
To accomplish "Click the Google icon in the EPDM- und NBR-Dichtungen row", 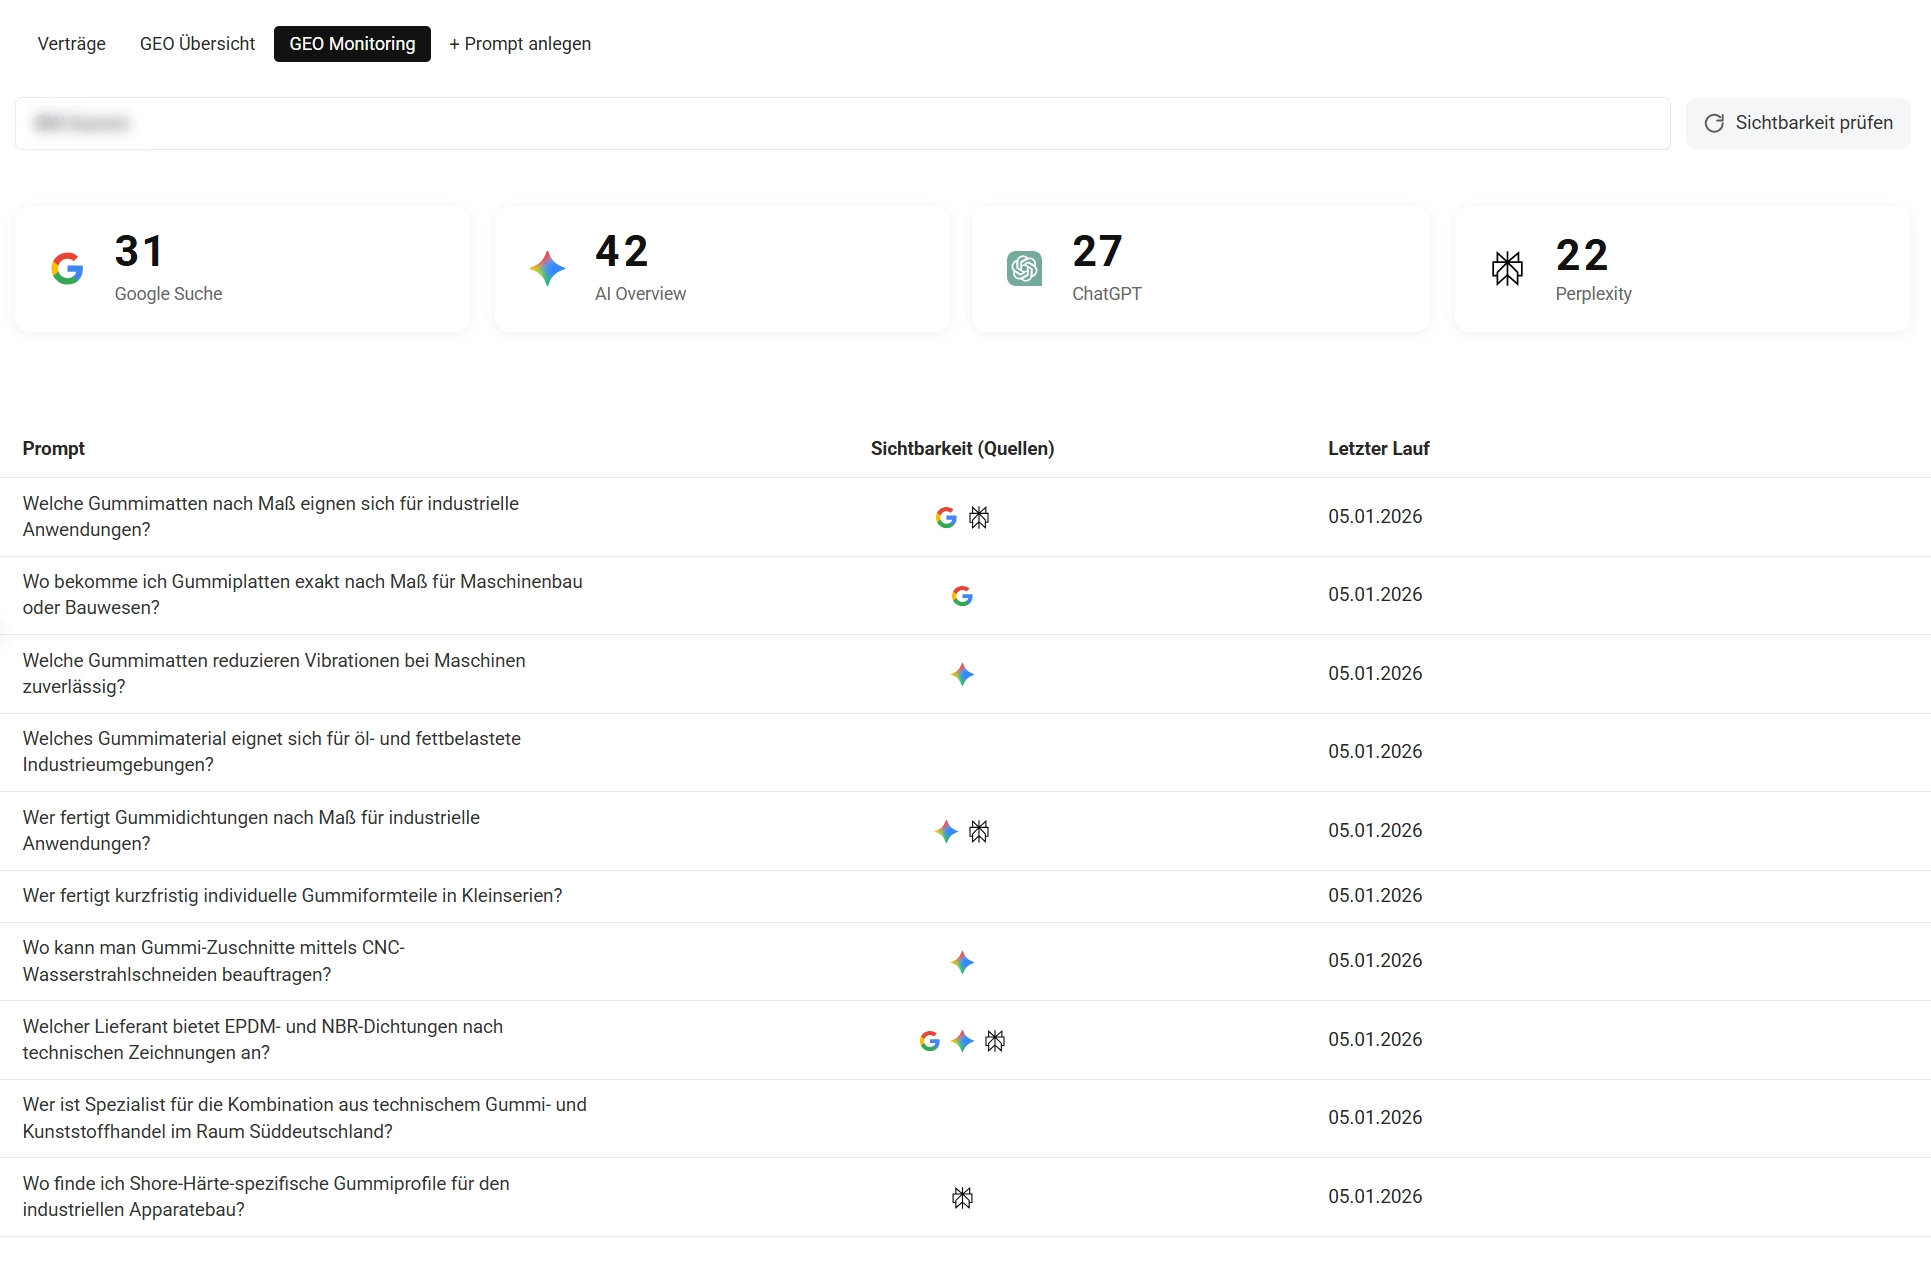I will [x=929, y=1041].
